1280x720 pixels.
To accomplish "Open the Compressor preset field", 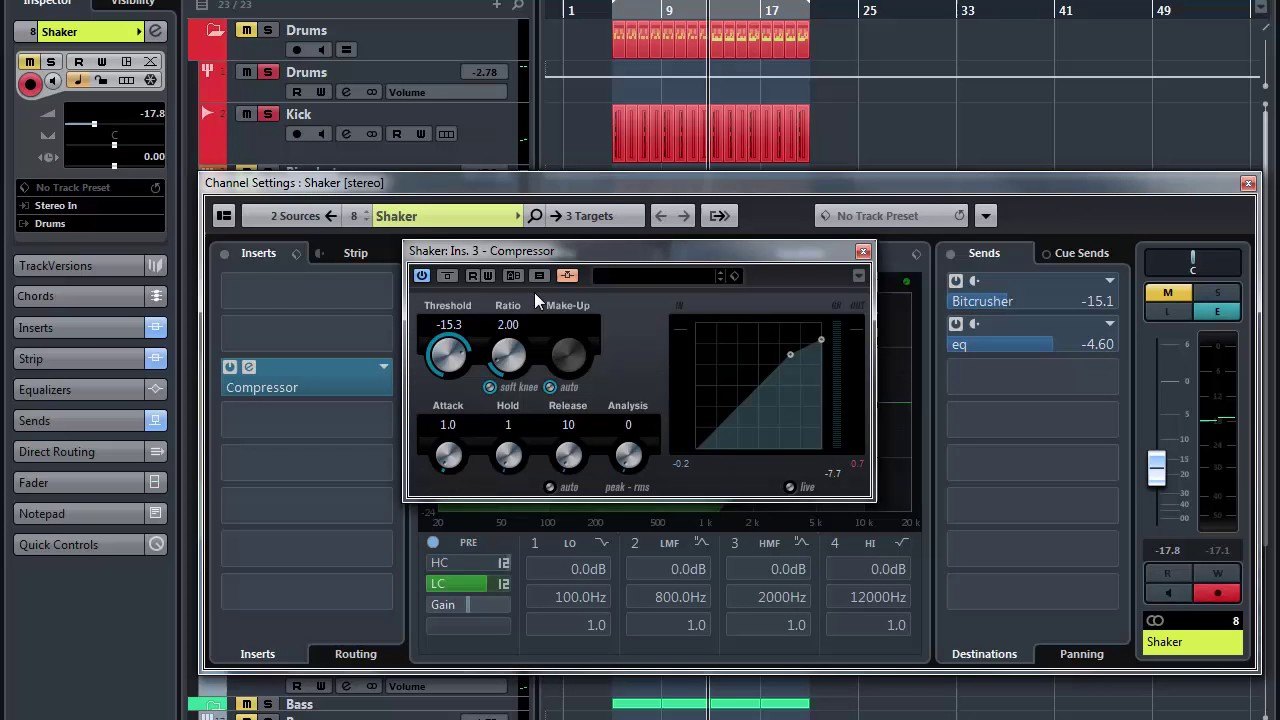I will coord(657,276).
